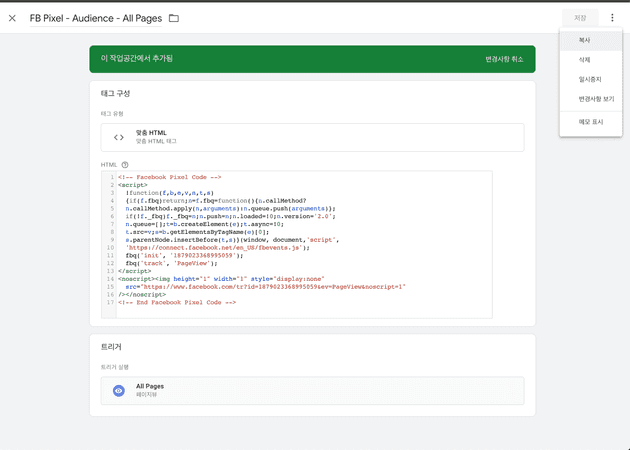Open the All Pages trigger row

point(312,390)
